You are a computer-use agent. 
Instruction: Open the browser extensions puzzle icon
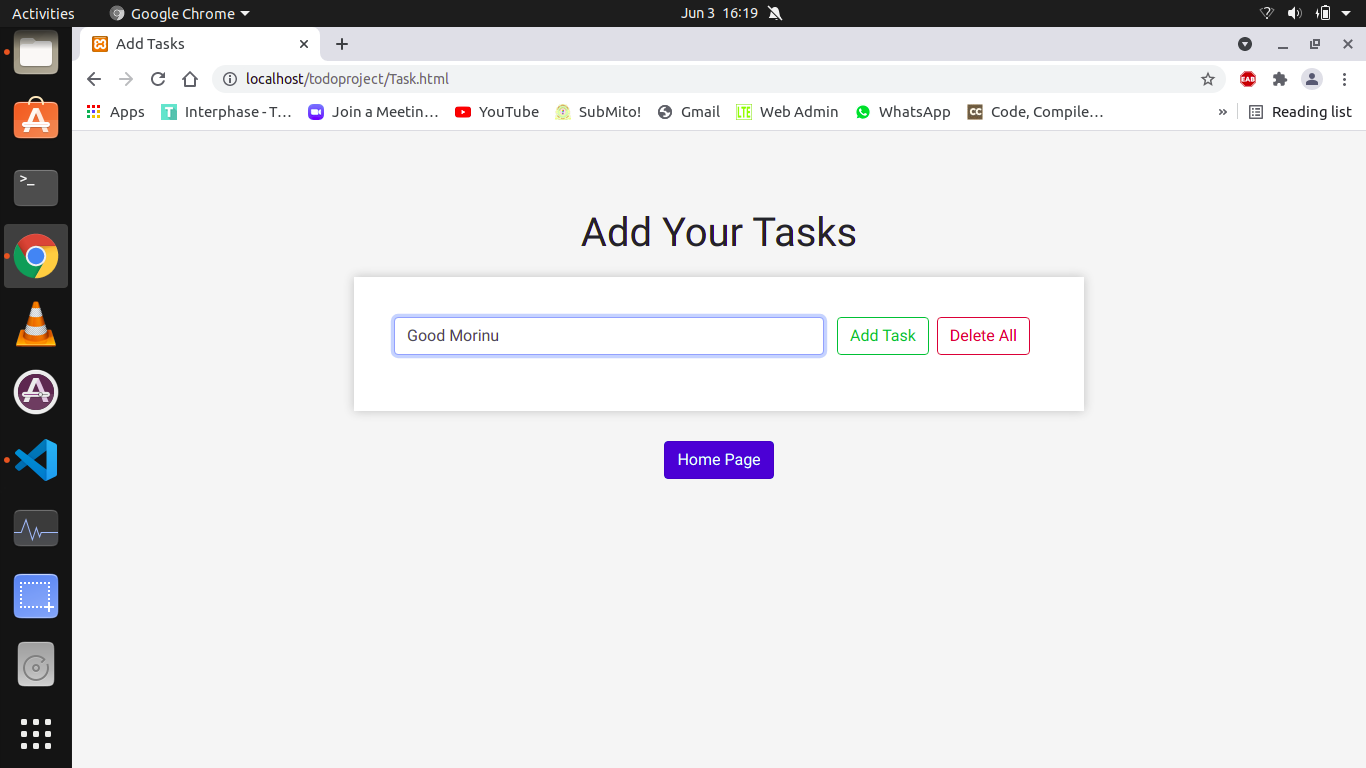(1280, 79)
